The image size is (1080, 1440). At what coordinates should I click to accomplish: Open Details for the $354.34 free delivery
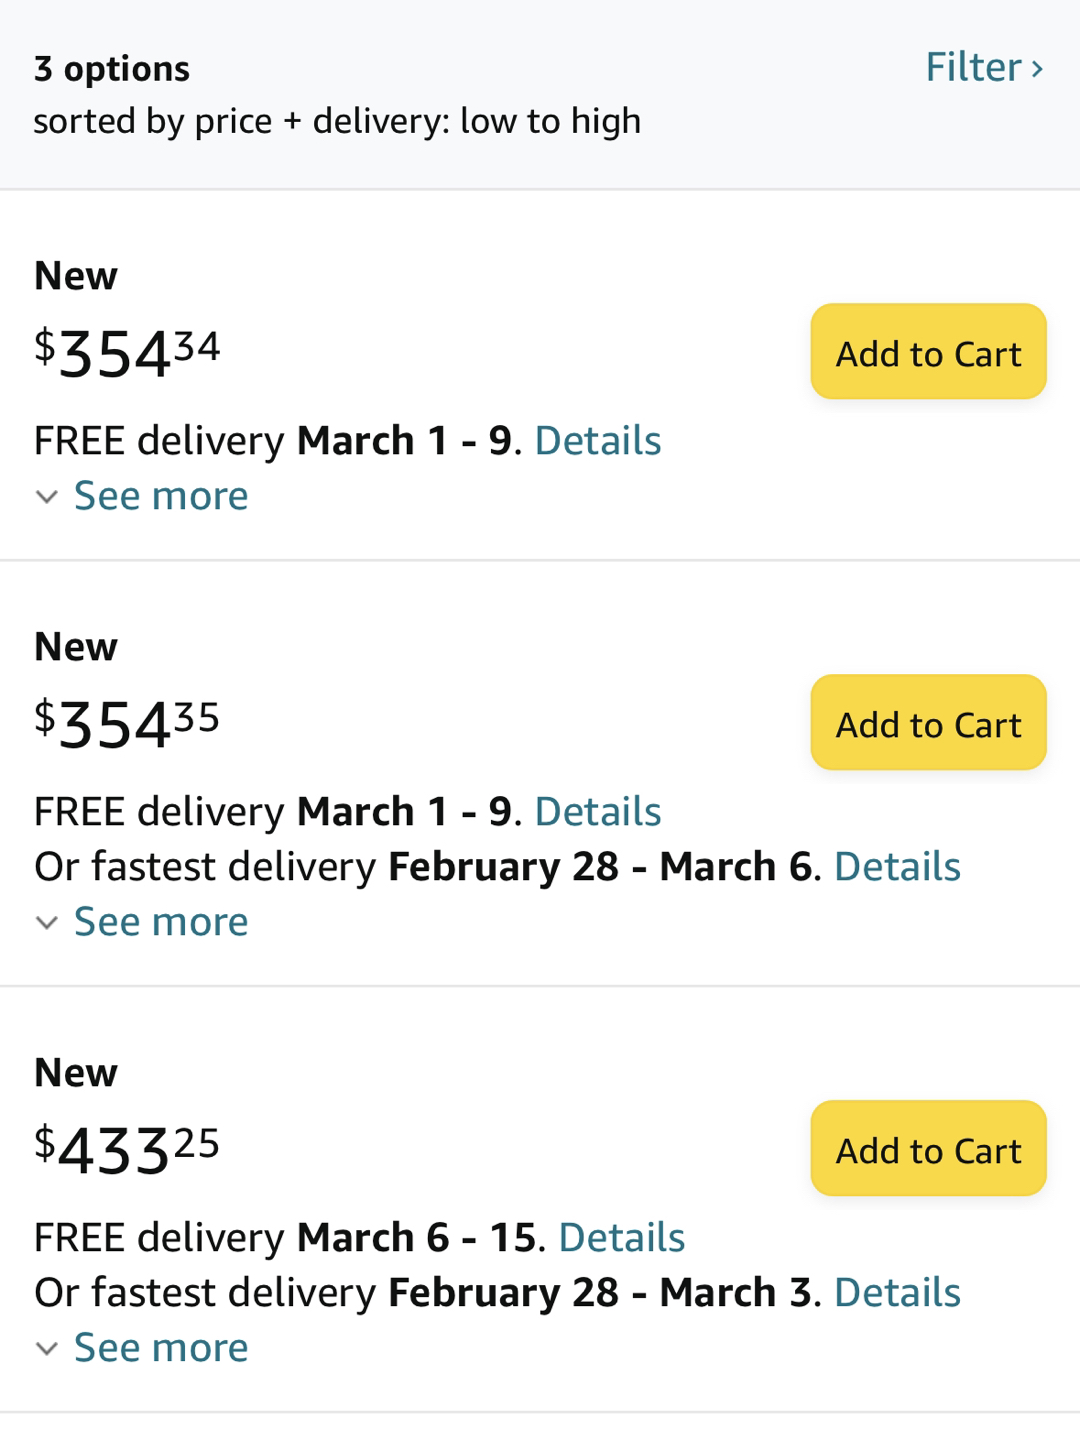(598, 441)
